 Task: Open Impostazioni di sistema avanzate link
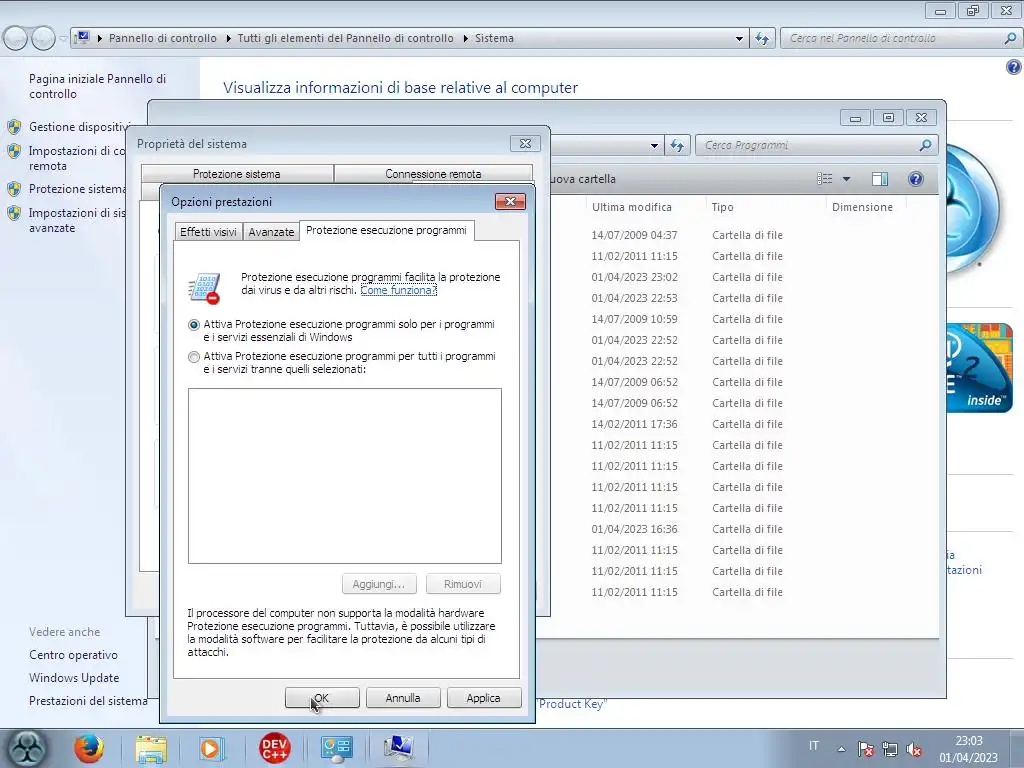[77, 220]
